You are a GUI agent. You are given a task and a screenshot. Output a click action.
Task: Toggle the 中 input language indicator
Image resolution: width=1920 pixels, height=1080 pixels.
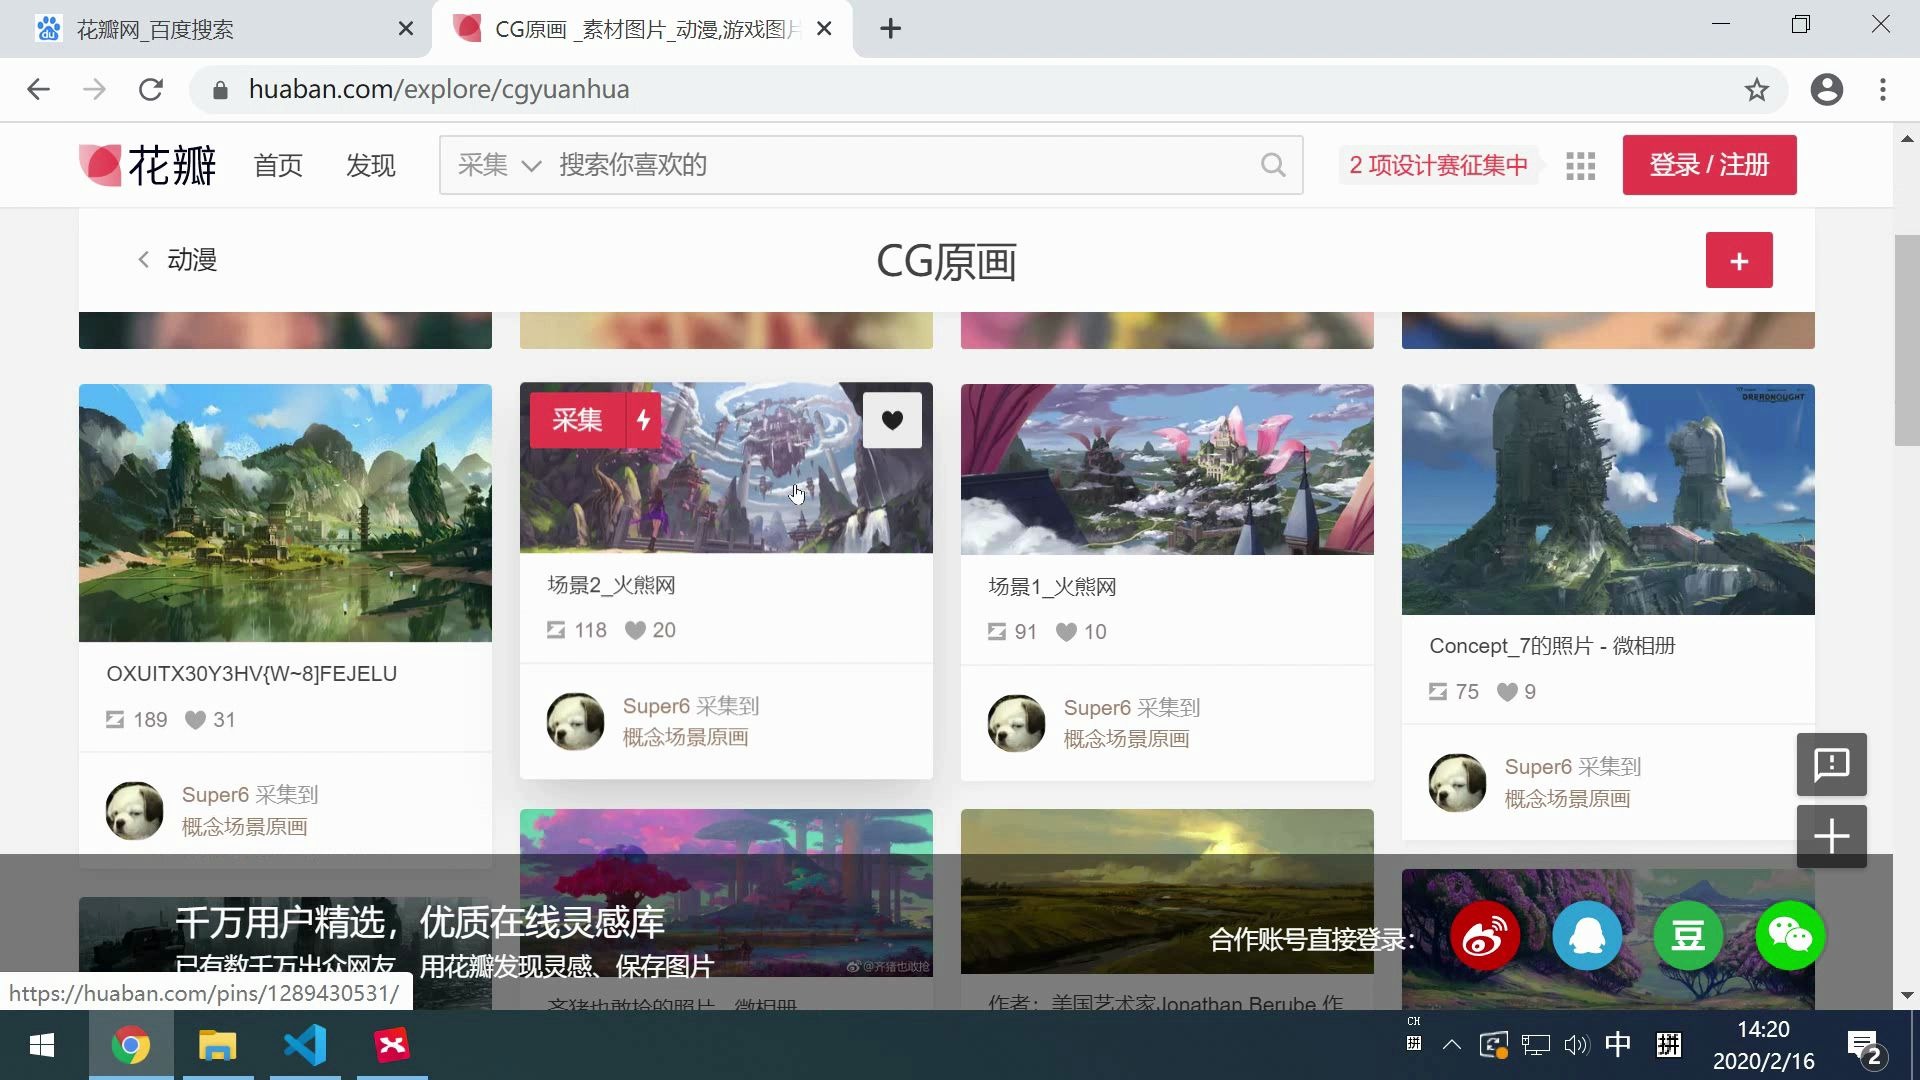tap(1617, 1046)
